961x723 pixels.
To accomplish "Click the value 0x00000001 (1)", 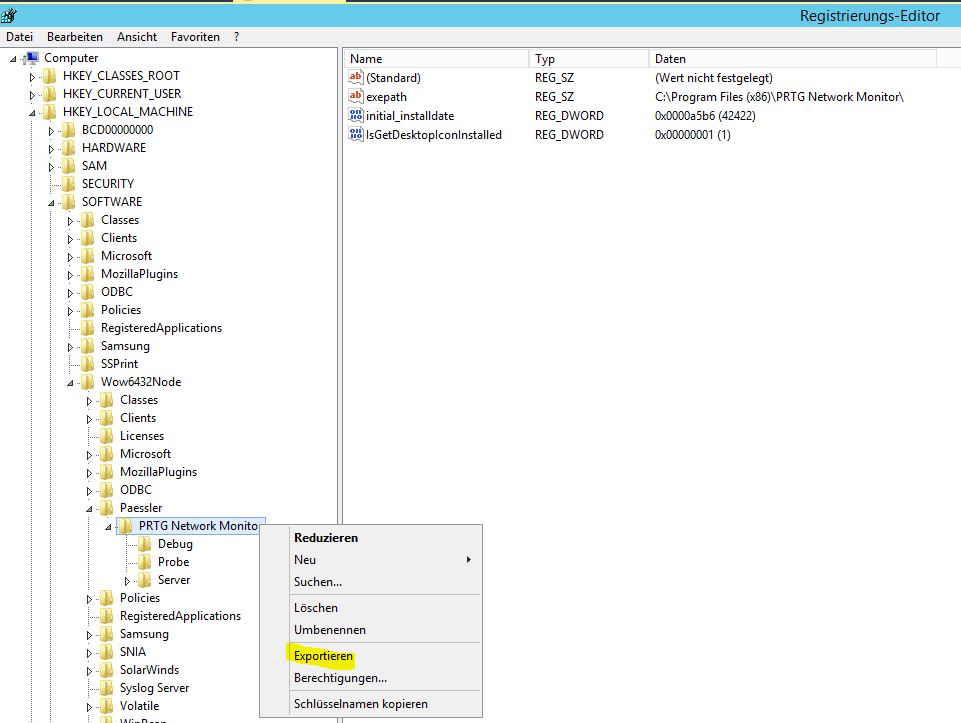I will coord(693,135).
